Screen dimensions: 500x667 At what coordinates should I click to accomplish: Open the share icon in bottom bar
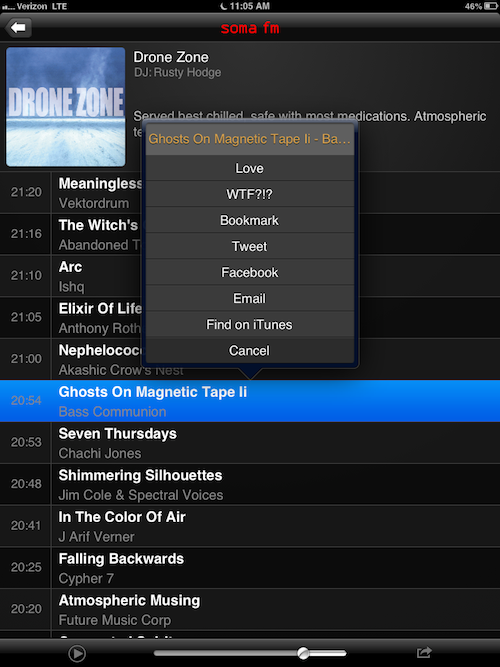424,652
